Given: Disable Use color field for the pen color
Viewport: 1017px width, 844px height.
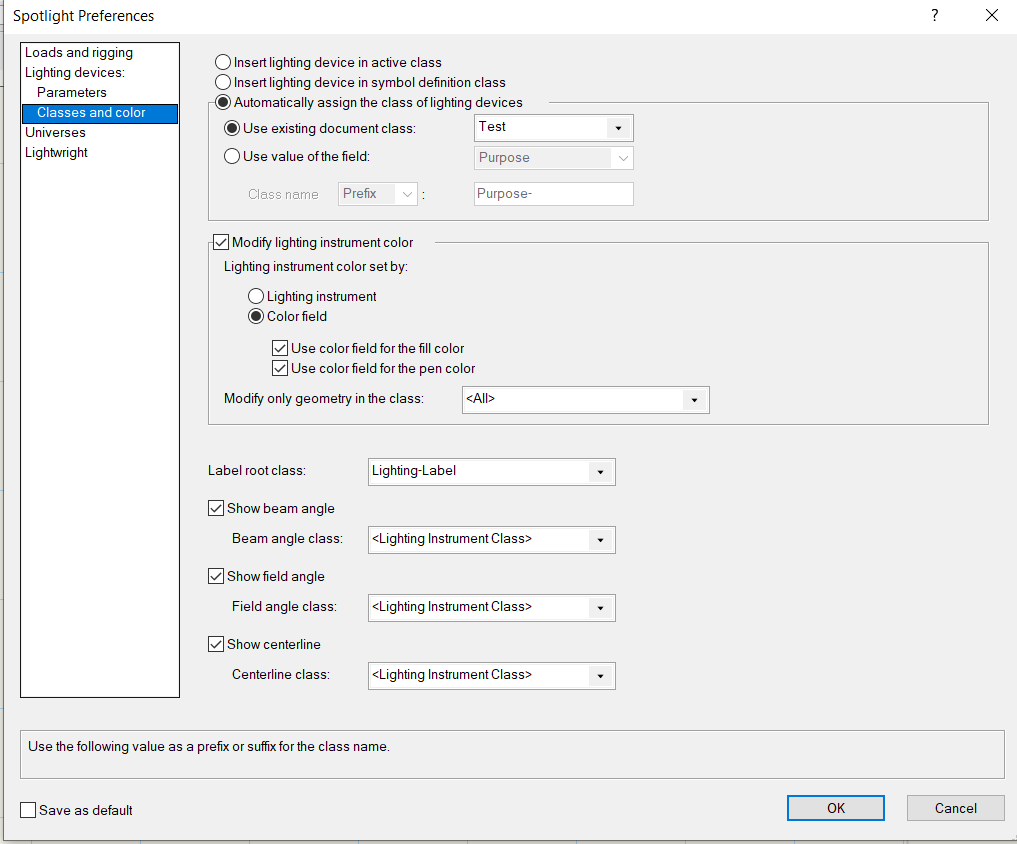Looking at the screenshot, I should (x=281, y=368).
